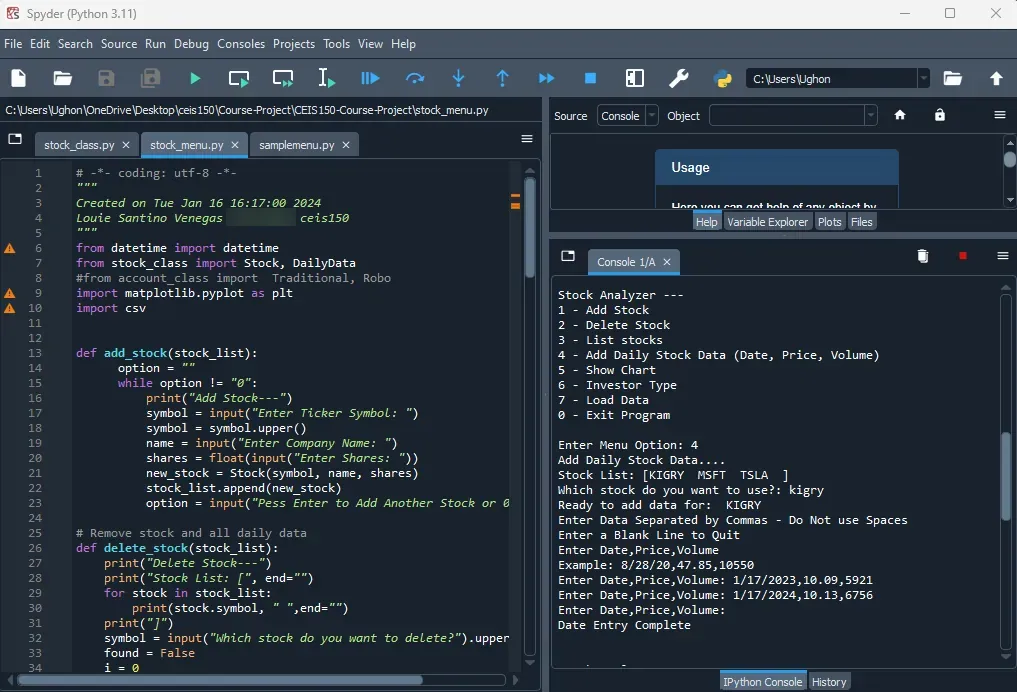Screen dimensions: 1017x692
Task: Go to parent directory up arrow icon
Action: [x=996, y=78]
